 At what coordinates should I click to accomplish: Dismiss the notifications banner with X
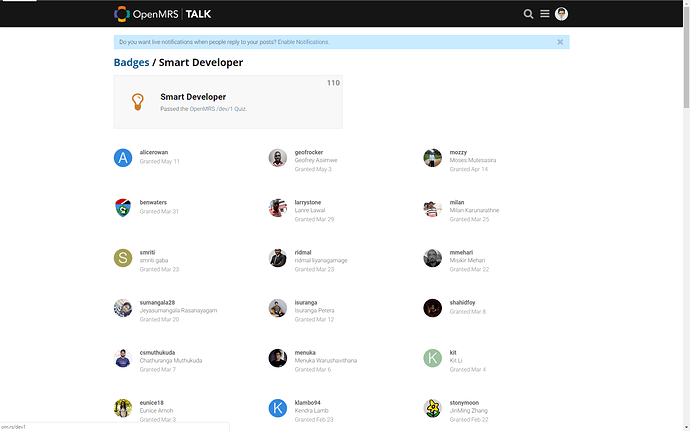pos(560,42)
